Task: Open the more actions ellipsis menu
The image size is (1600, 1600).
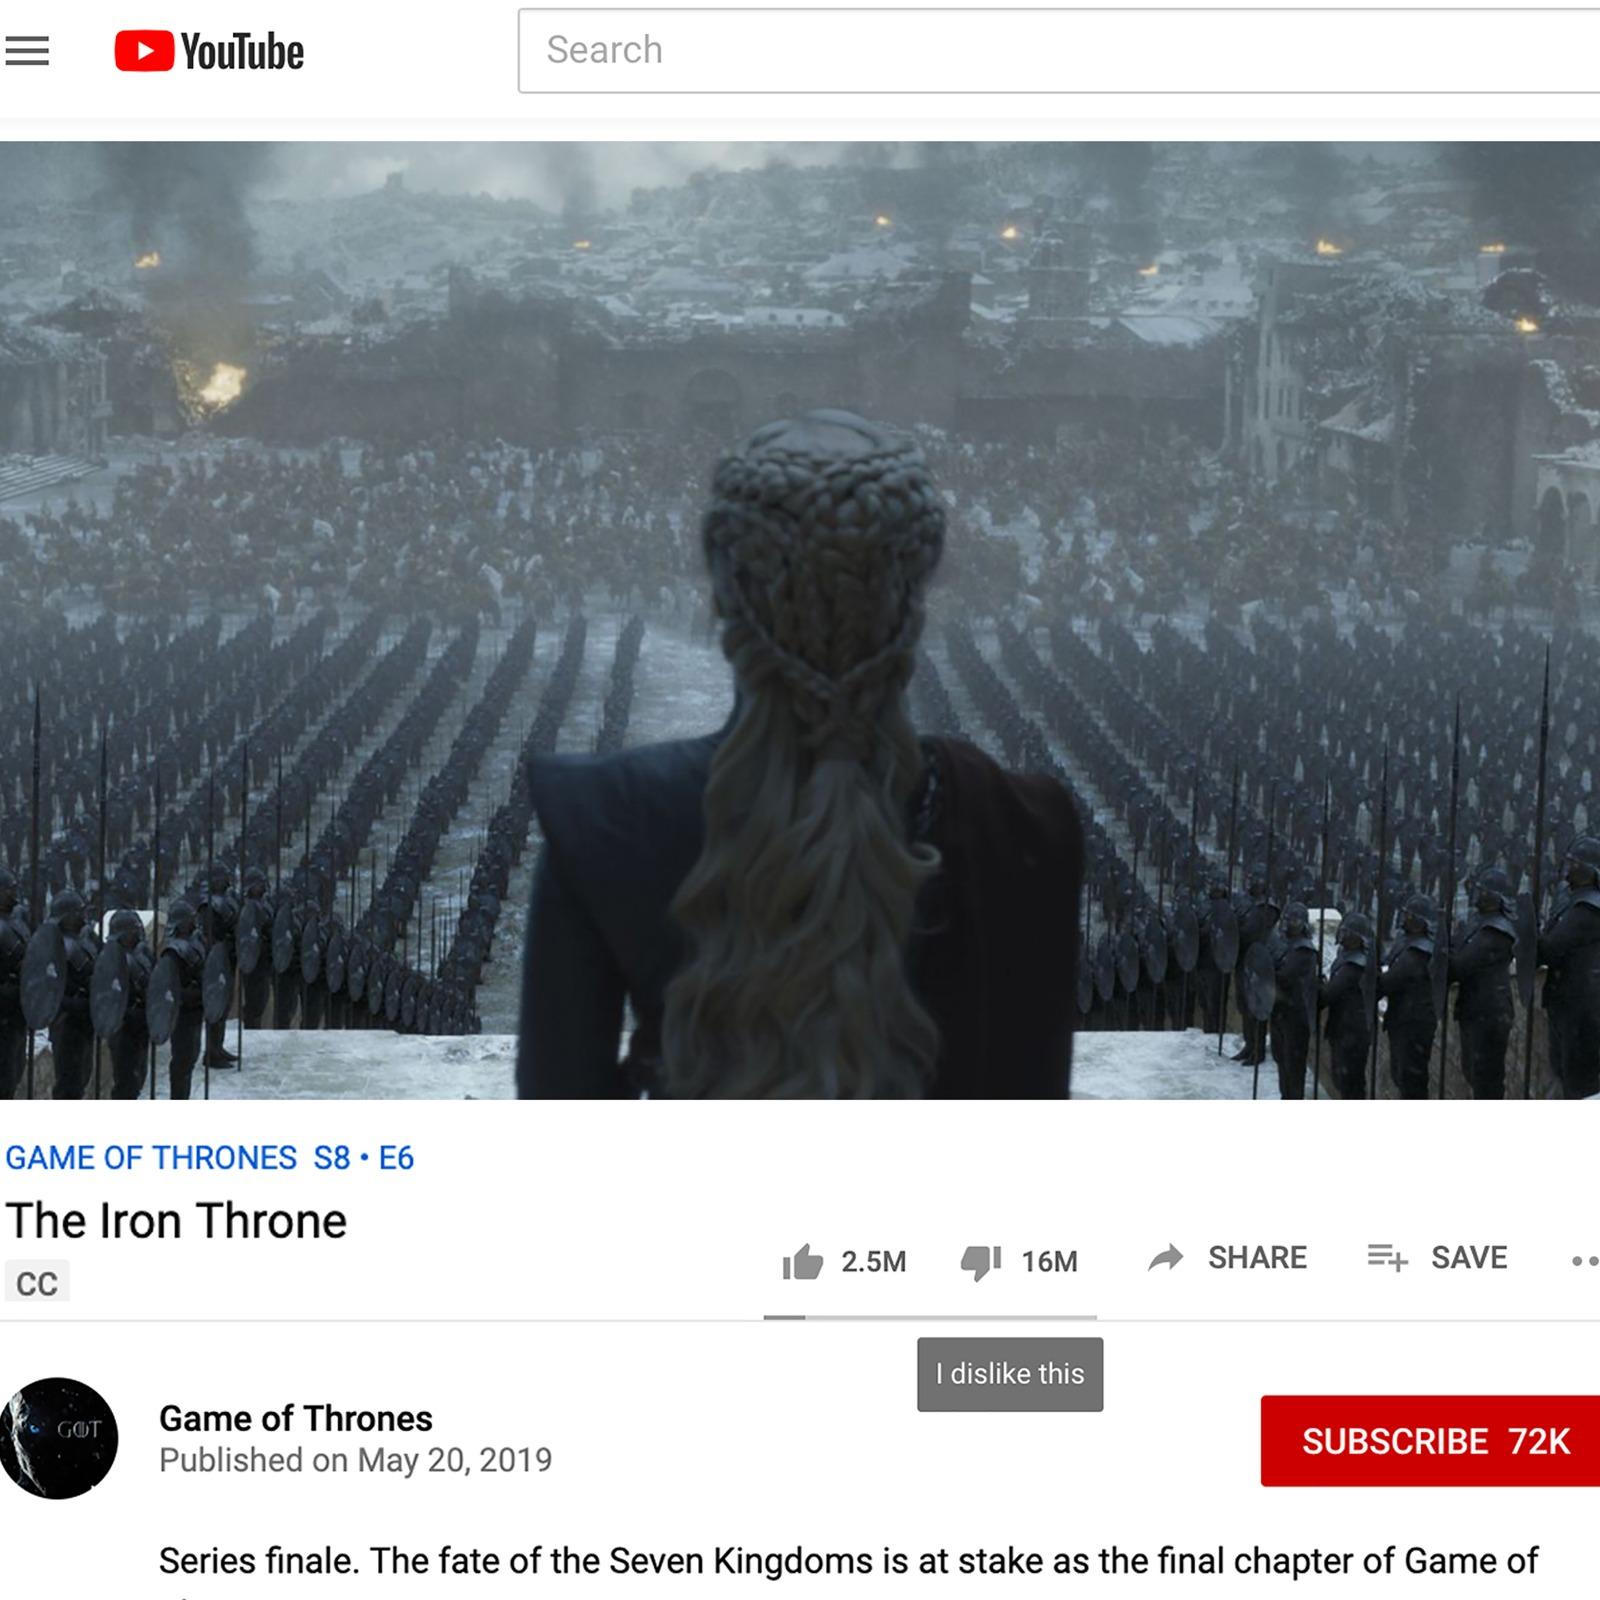Action: [x=1584, y=1261]
